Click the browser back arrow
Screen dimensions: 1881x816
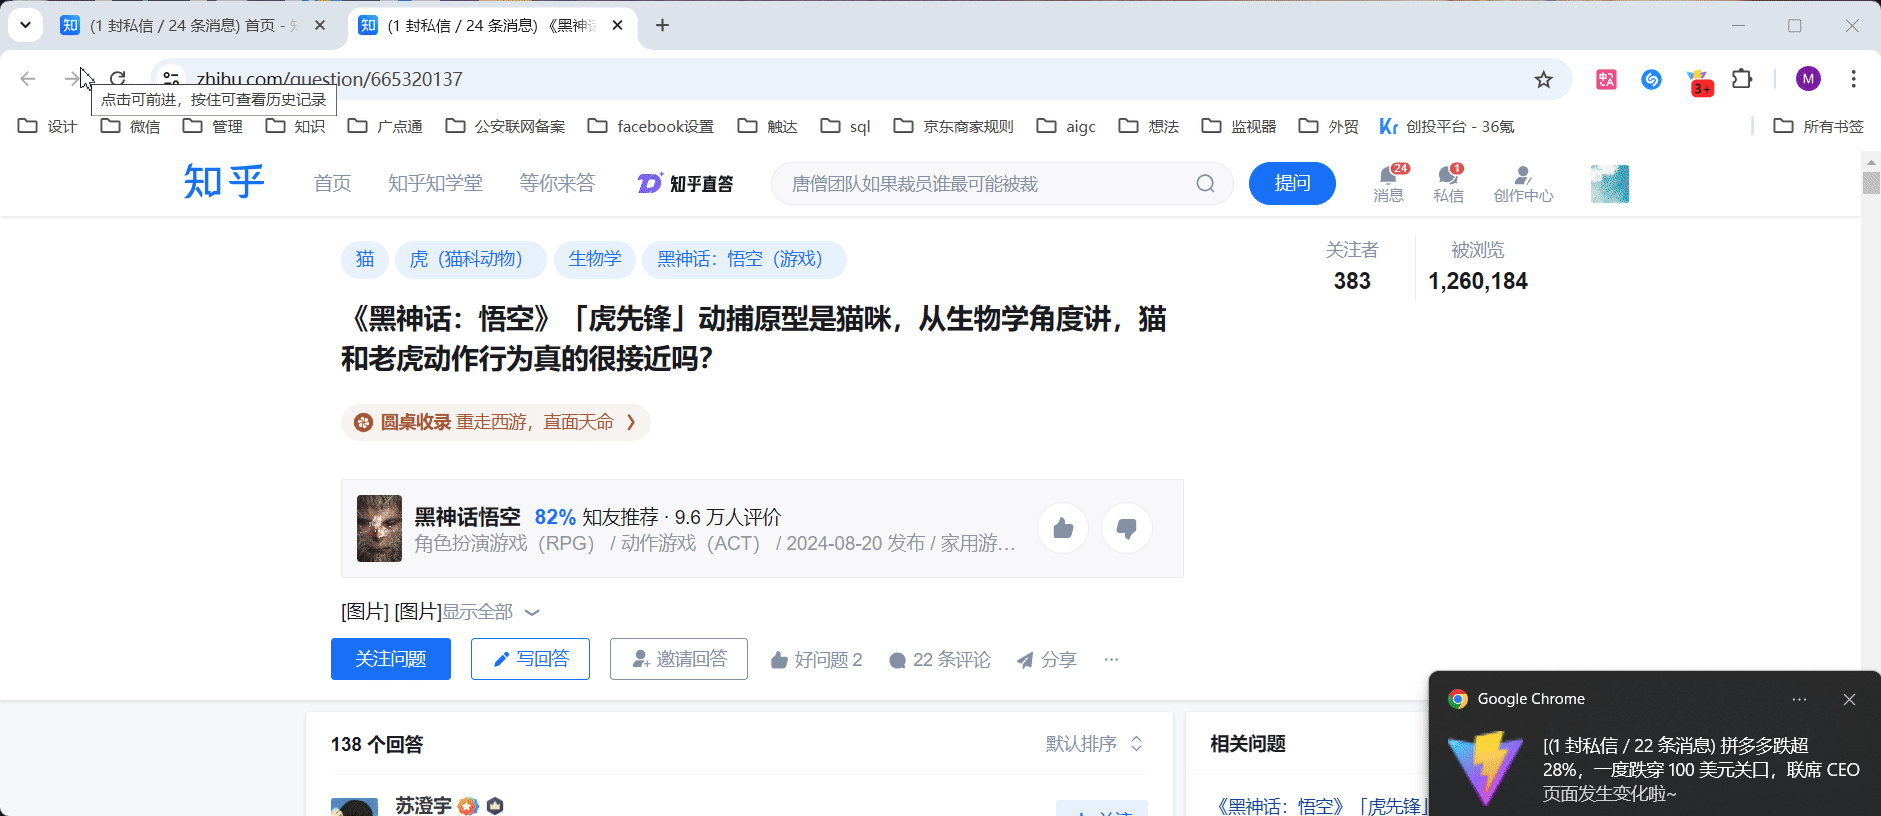point(28,79)
